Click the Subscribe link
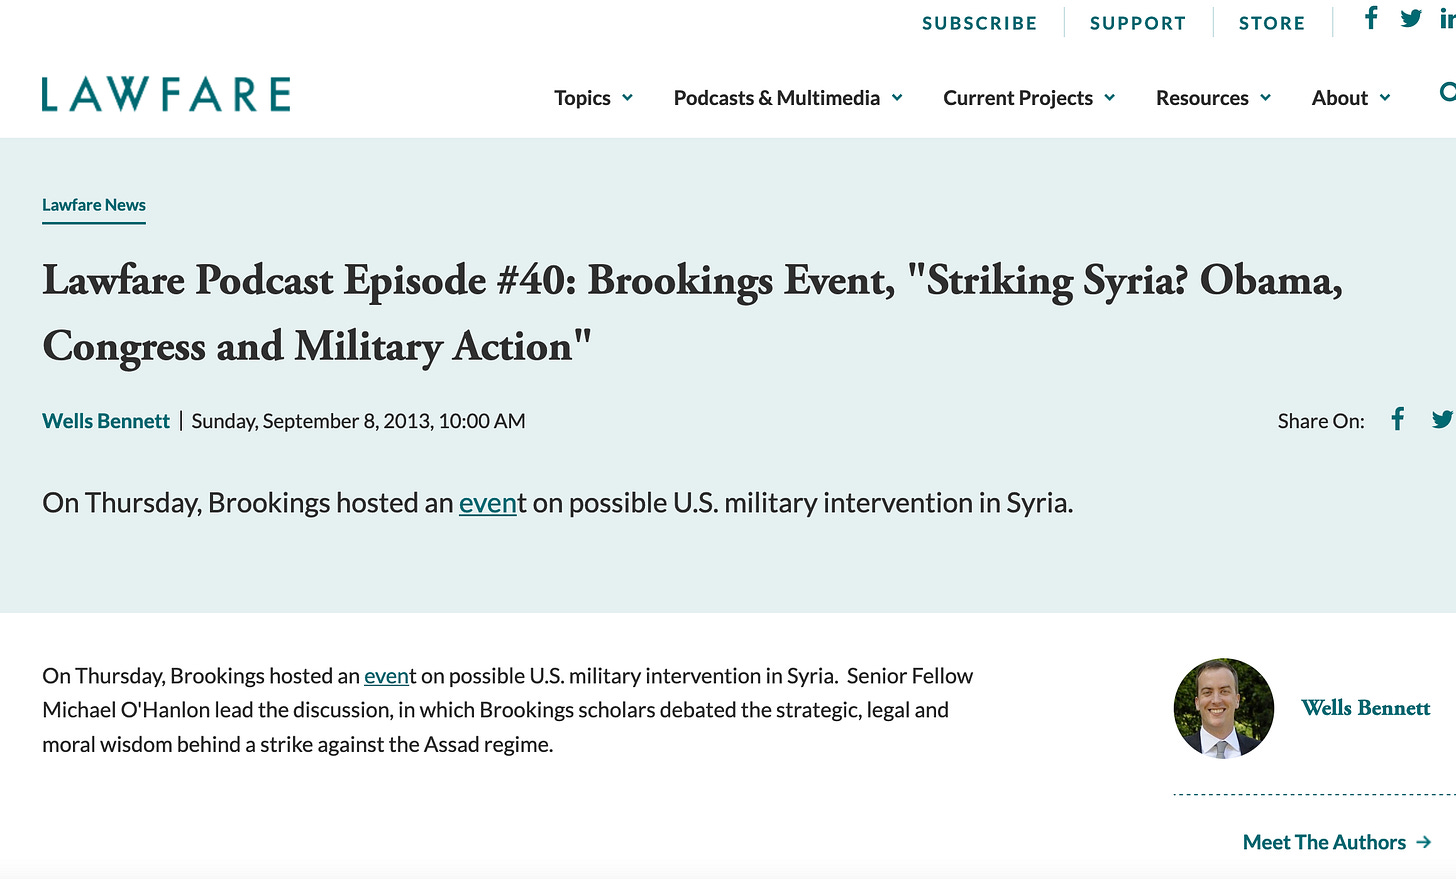The width and height of the screenshot is (1456, 879). [x=980, y=23]
